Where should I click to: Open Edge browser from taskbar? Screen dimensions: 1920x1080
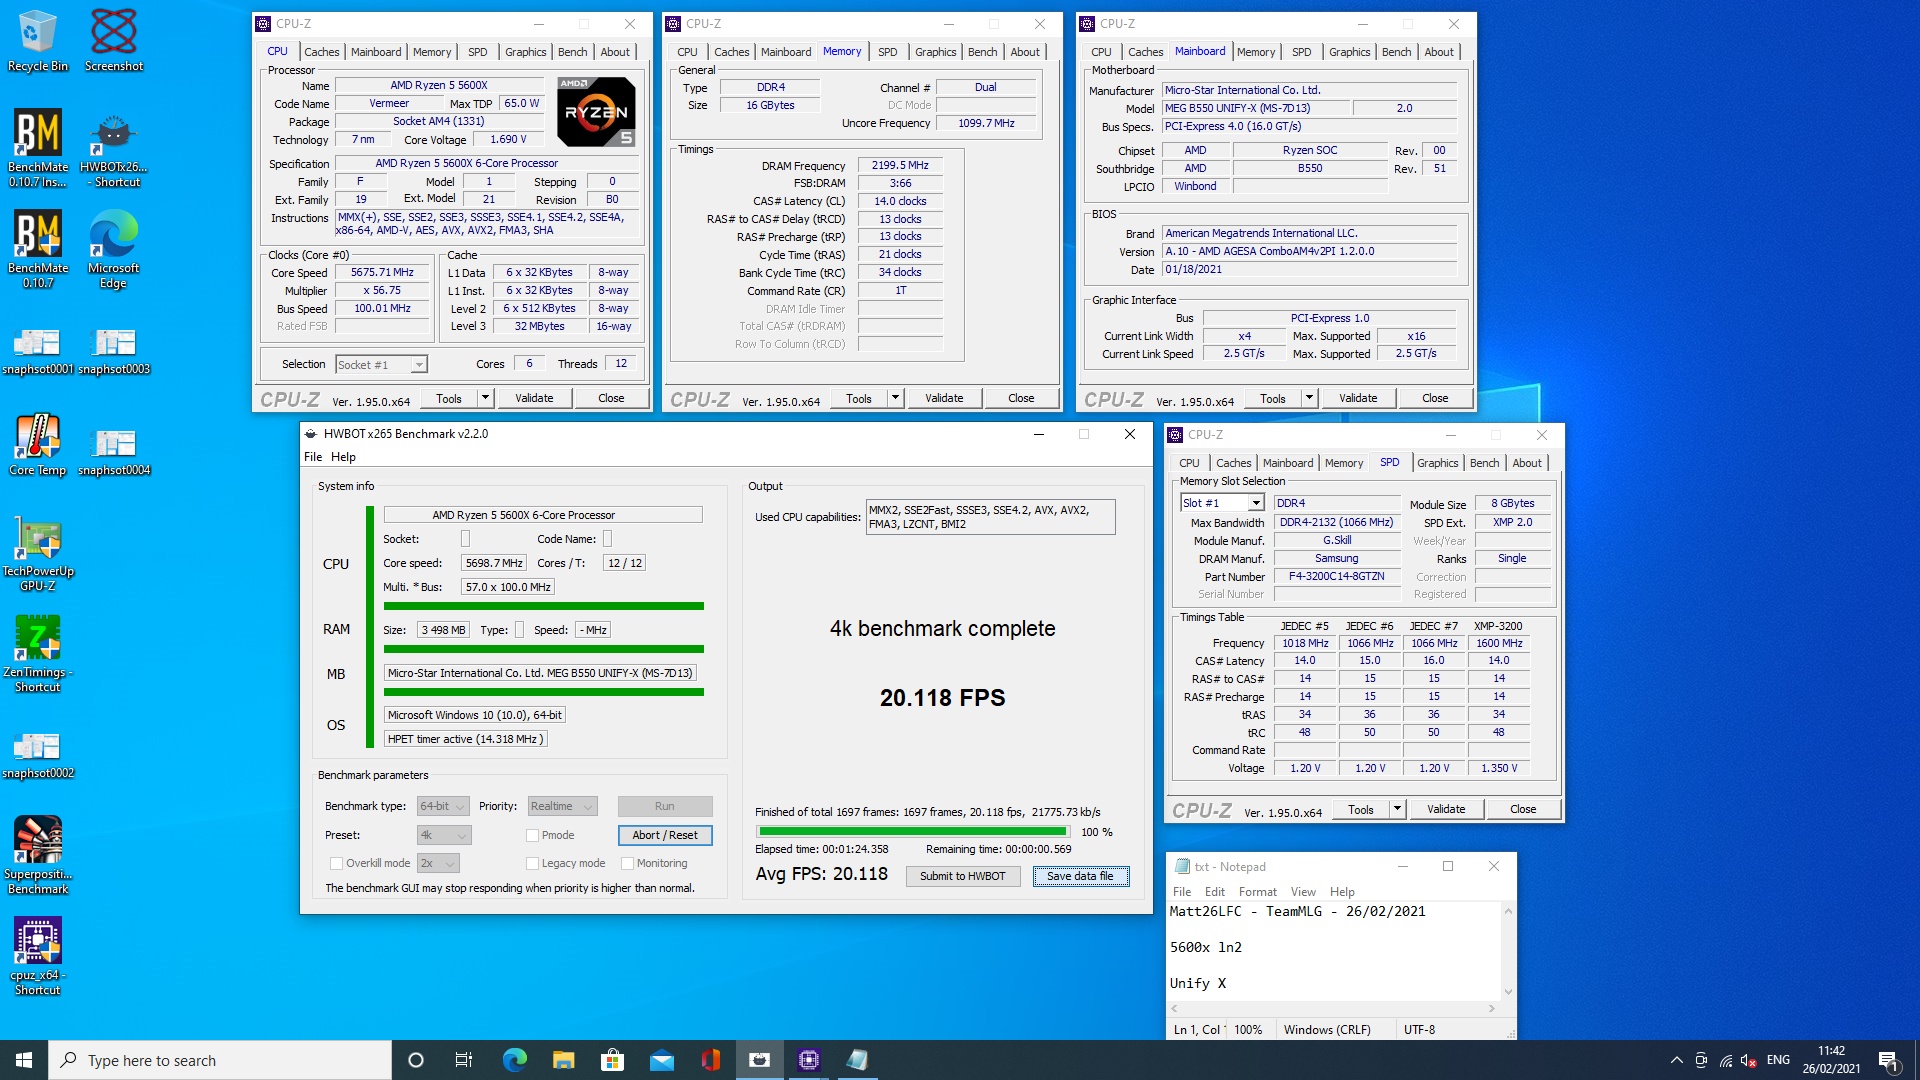point(514,1060)
